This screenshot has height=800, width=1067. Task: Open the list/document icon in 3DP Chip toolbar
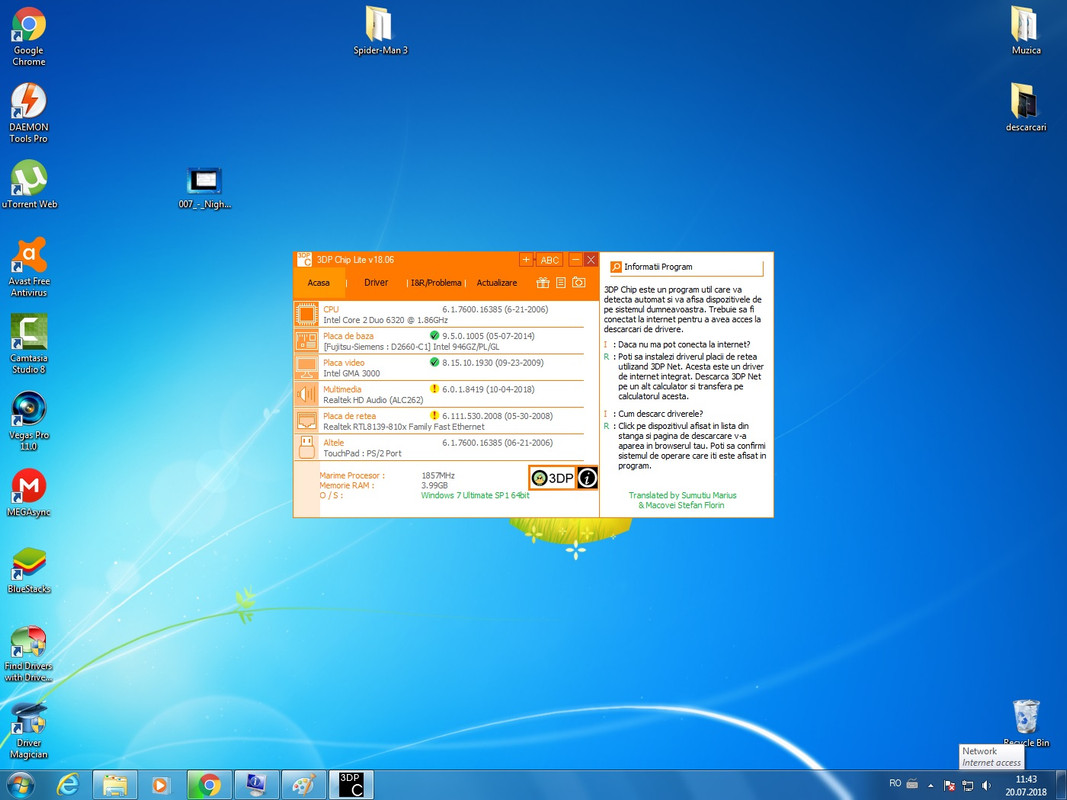point(561,282)
